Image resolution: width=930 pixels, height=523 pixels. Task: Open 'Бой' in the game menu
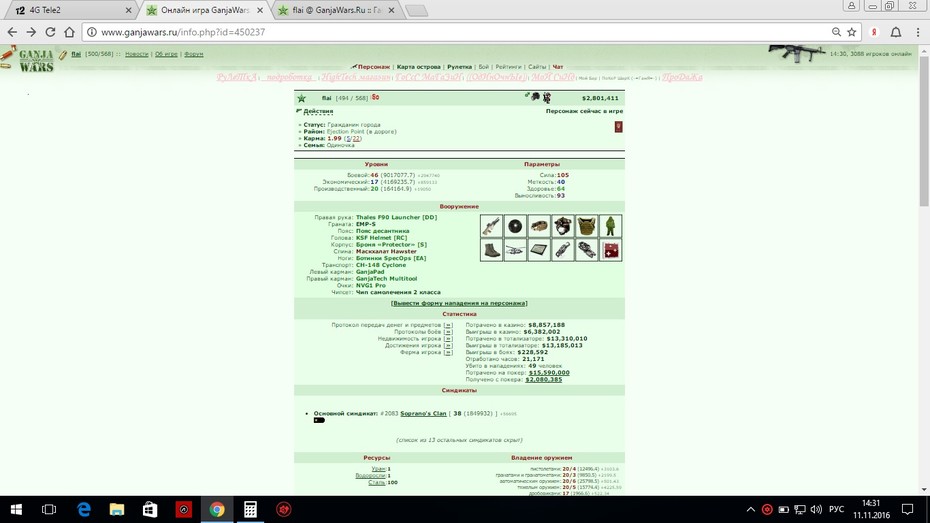(483, 67)
